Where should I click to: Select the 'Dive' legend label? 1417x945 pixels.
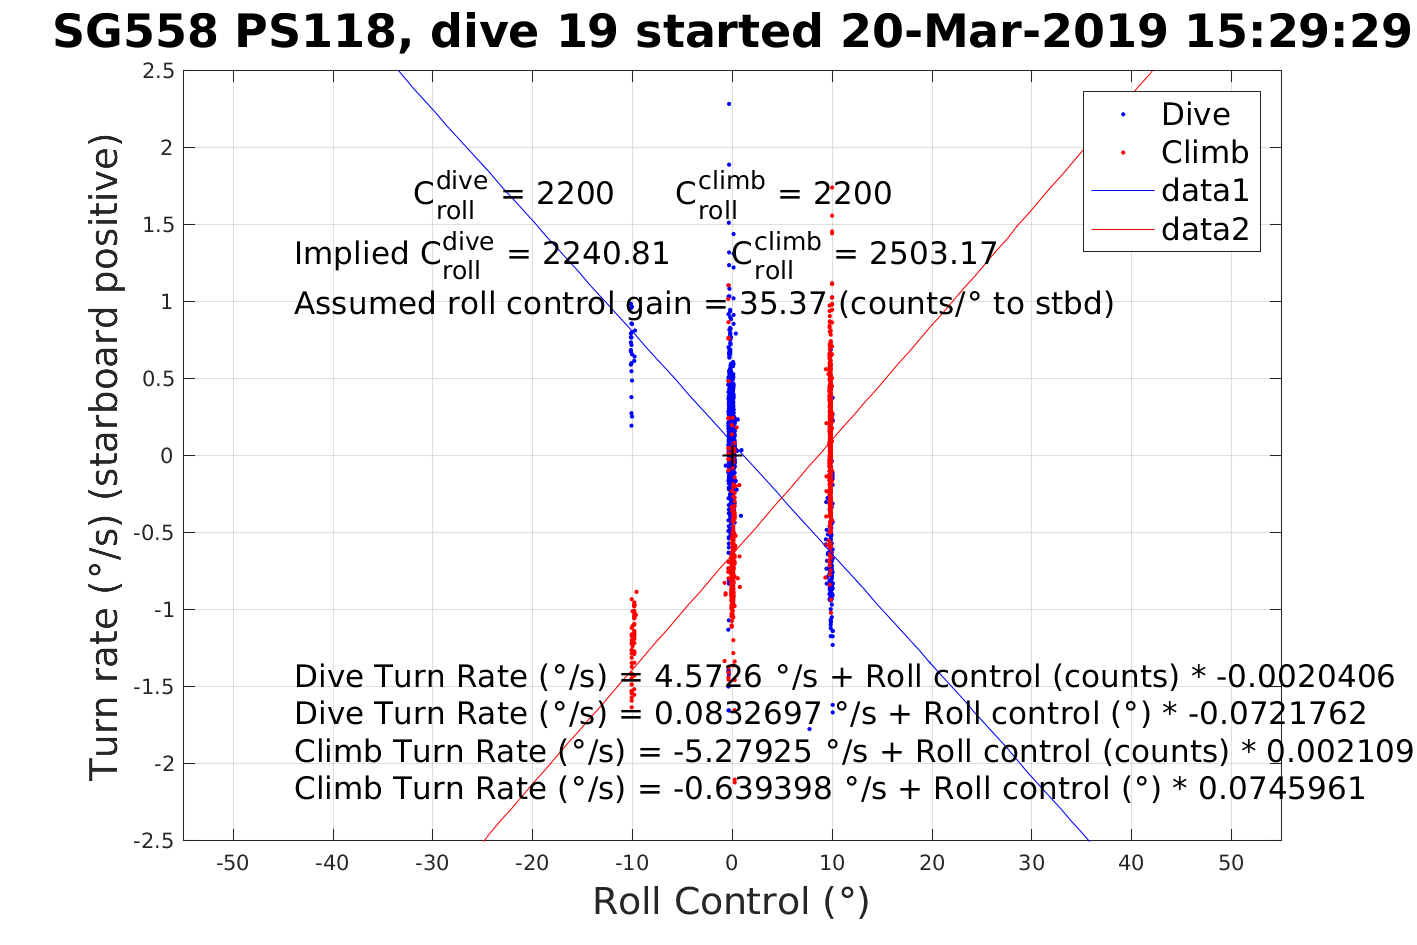(x=1195, y=114)
